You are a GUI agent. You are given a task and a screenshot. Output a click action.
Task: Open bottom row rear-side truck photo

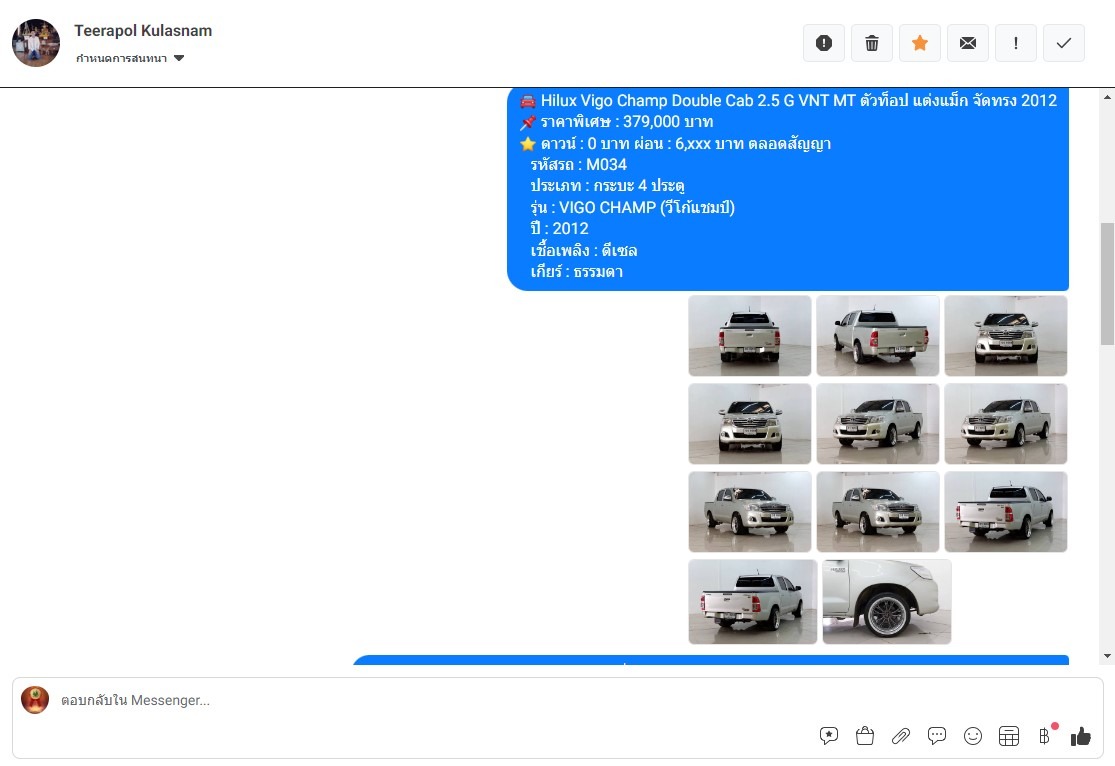tap(752, 602)
